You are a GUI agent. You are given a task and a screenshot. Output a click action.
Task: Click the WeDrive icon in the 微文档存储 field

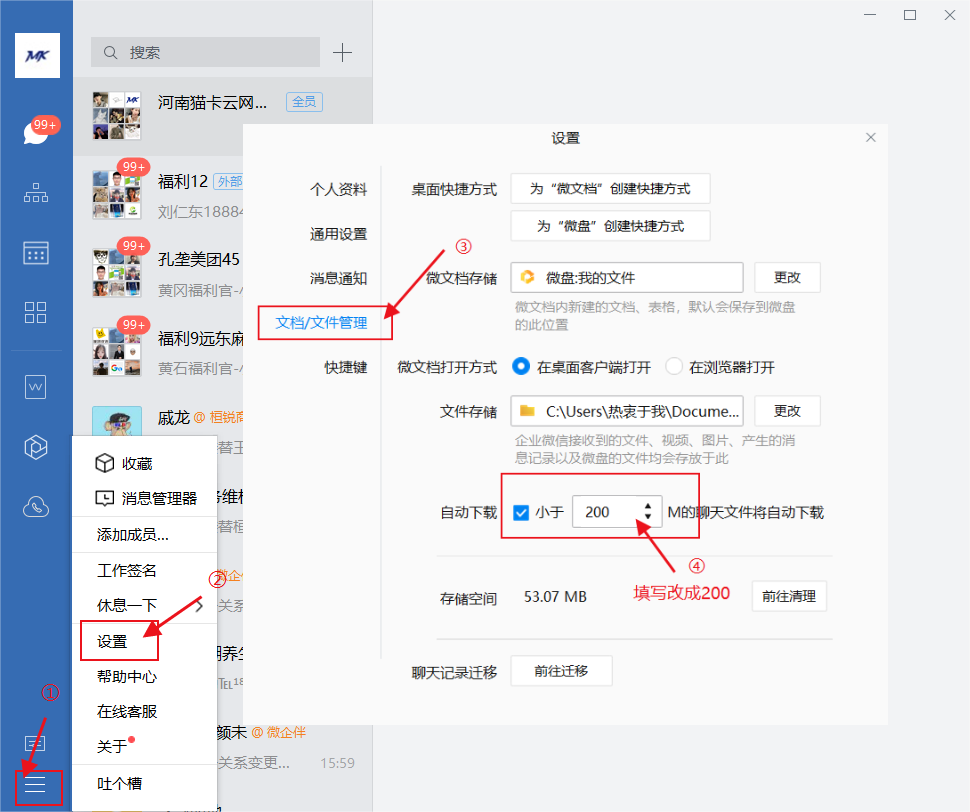[x=527, y=277]
